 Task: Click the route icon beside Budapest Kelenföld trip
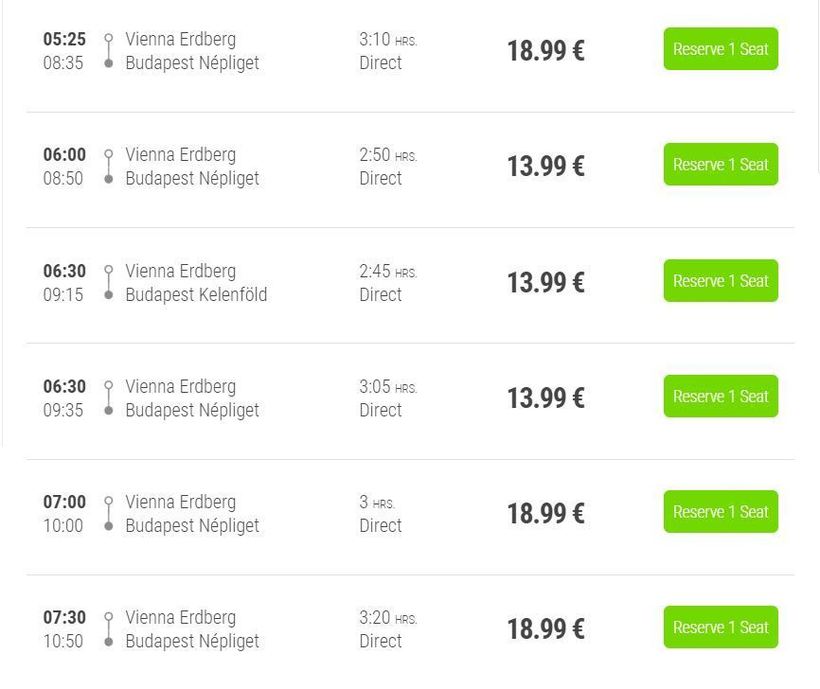(108, 283)
